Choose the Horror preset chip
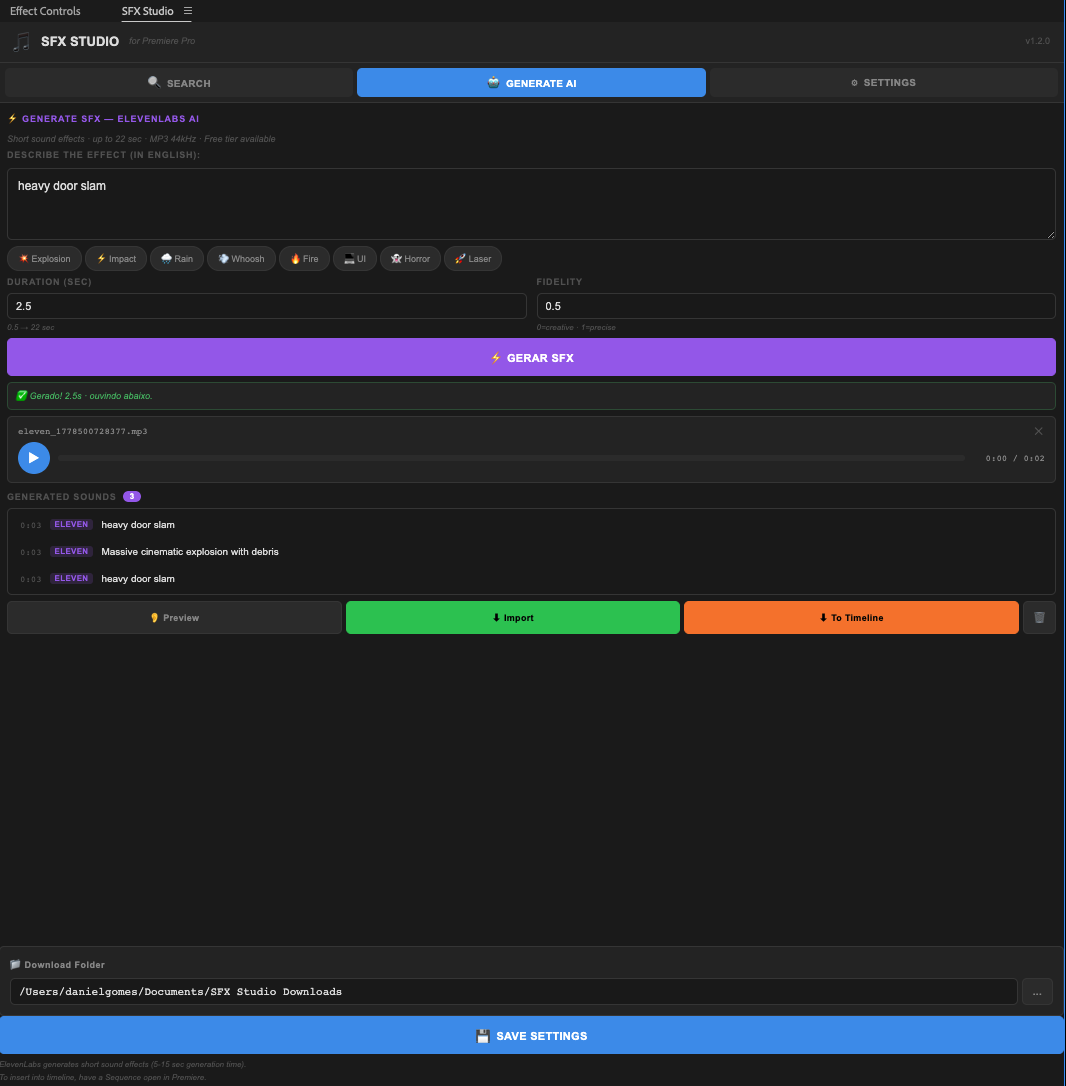 click(410, 259)
